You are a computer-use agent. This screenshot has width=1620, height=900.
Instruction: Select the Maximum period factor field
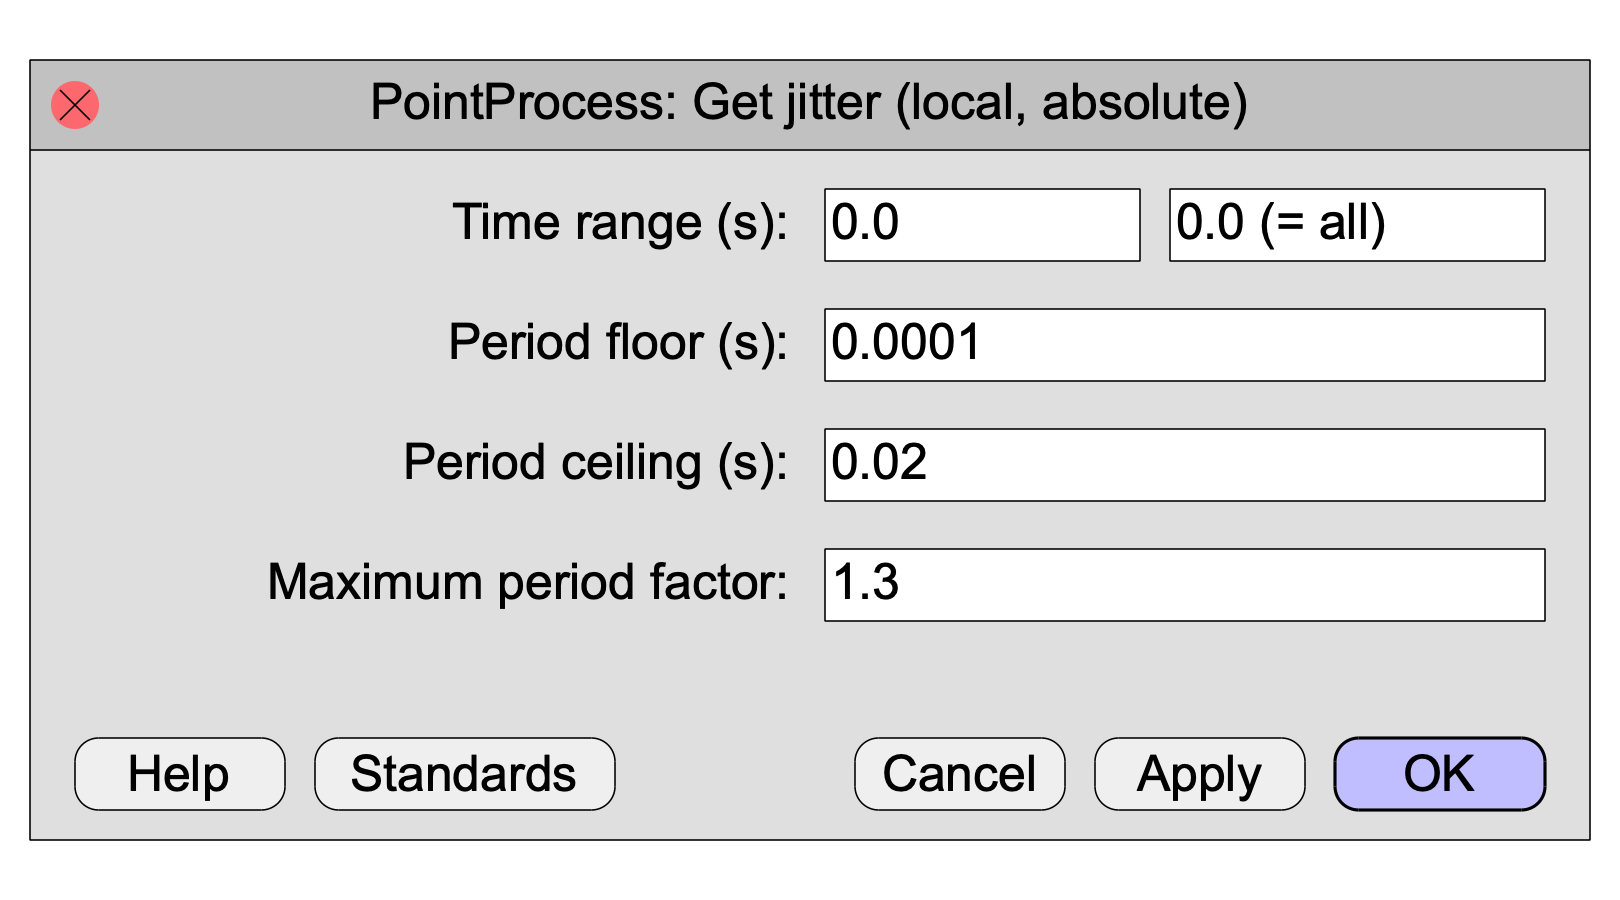click(x=1185, y=585)
